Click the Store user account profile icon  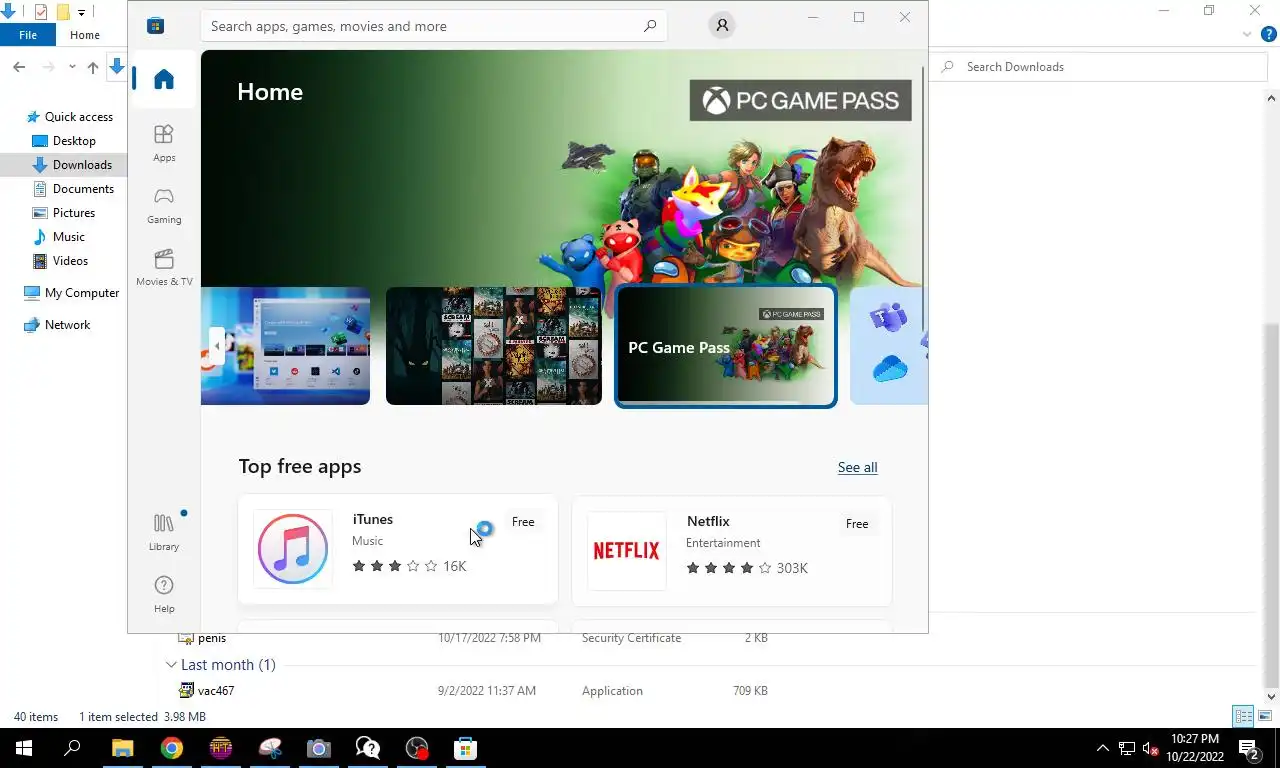[x=722, y=25]
